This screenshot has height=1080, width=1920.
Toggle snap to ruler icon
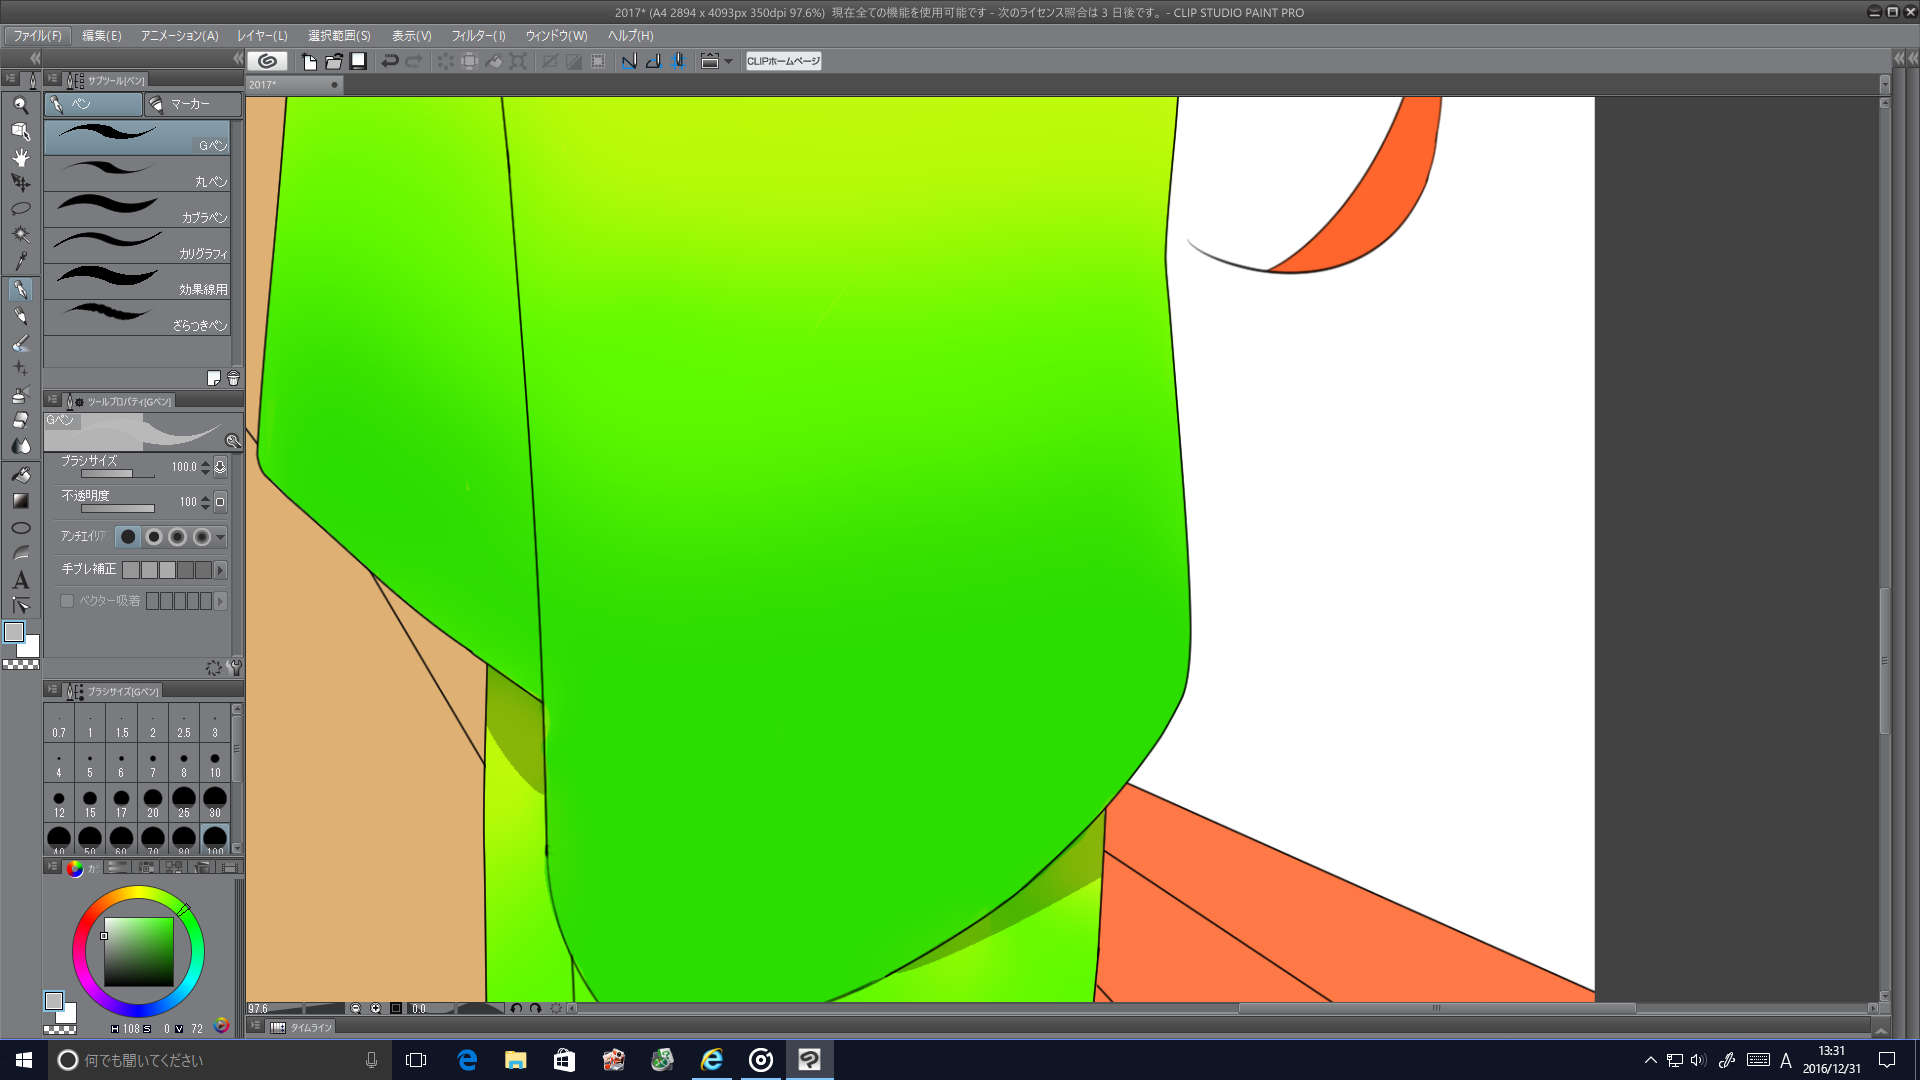click(x=629, y=61)
